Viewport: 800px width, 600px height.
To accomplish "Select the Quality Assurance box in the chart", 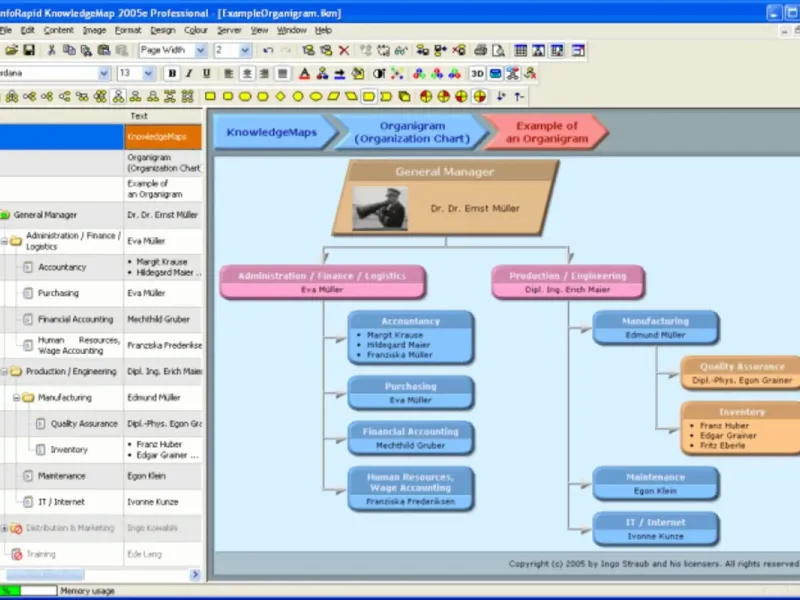I will coord(741,373).
